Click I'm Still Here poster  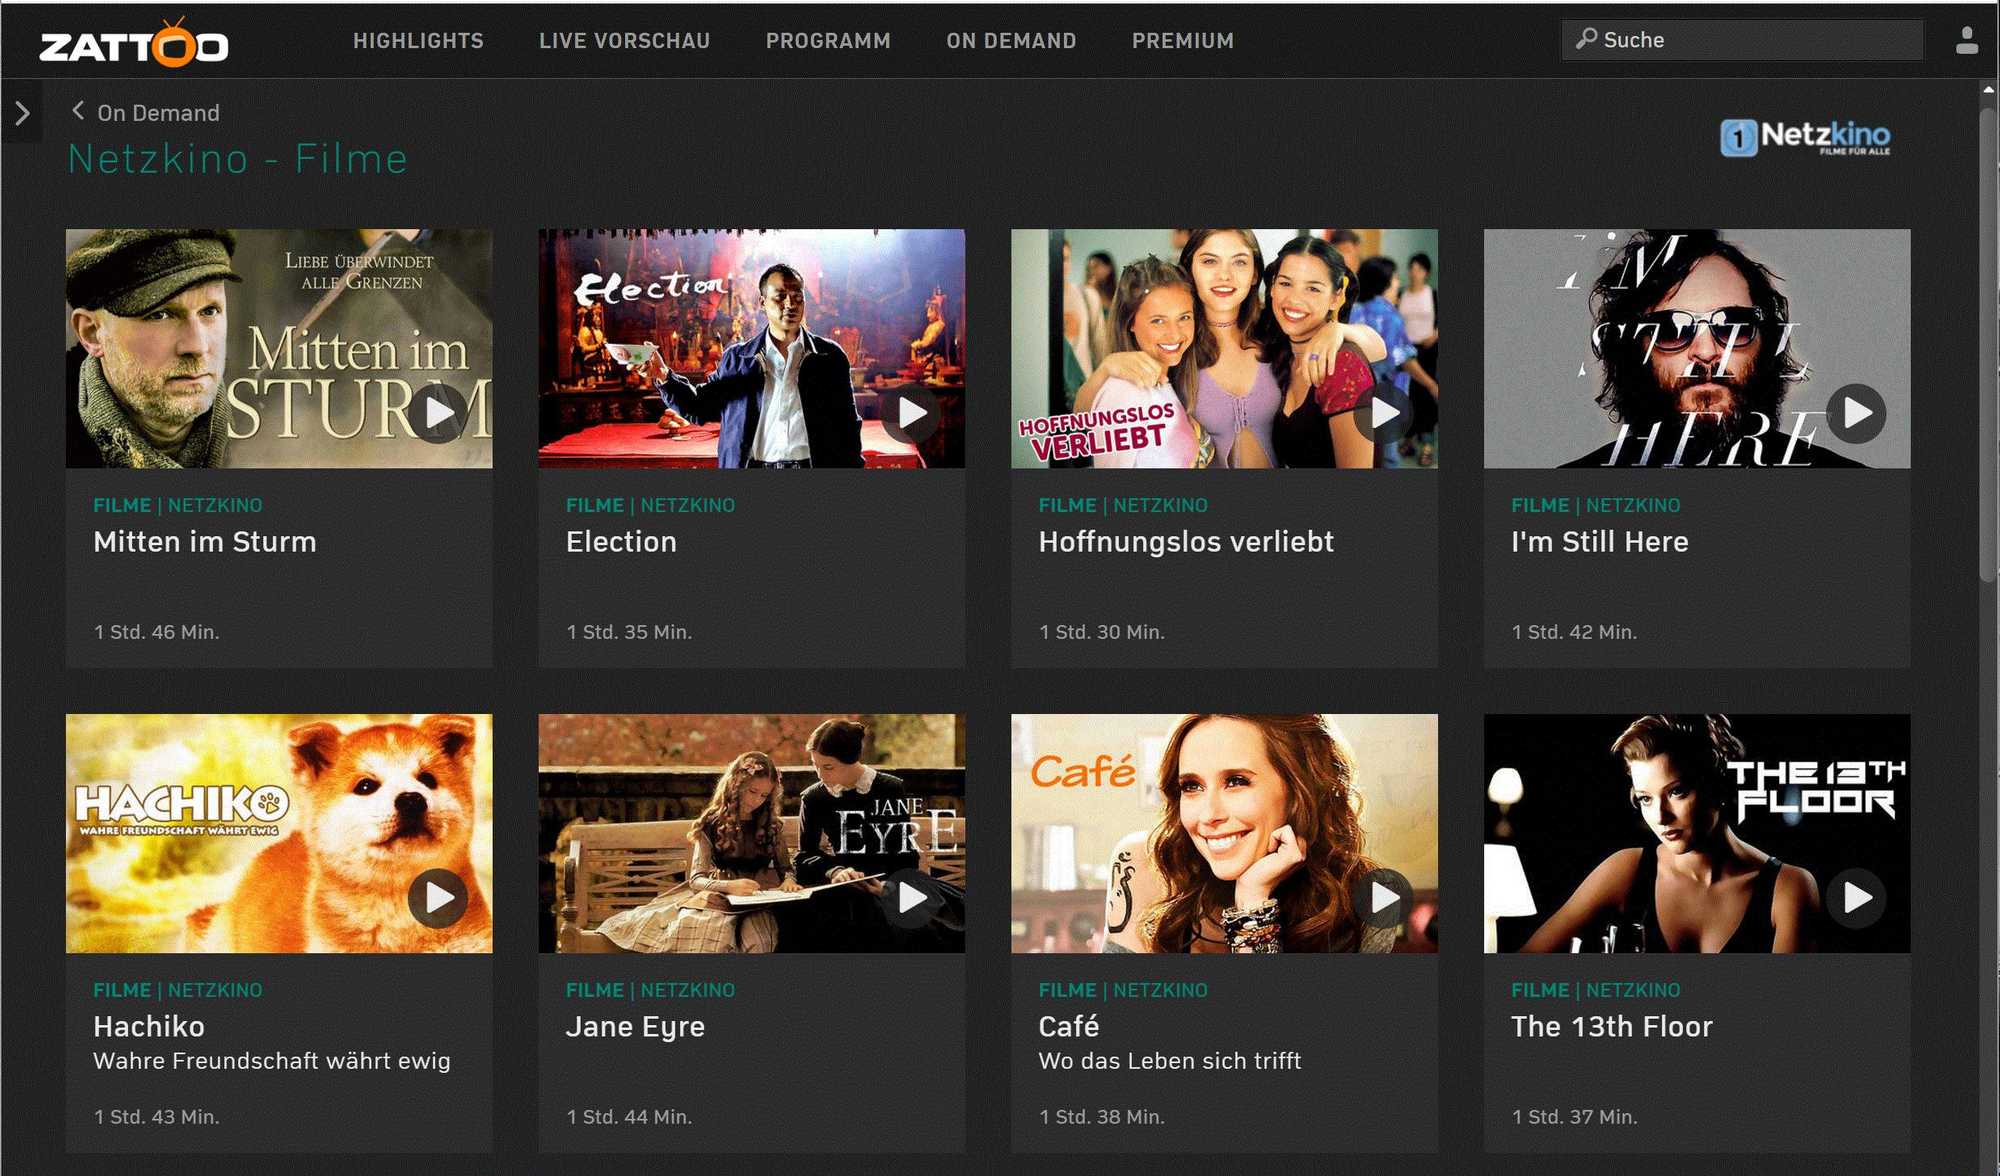[x=1697, y=349]
